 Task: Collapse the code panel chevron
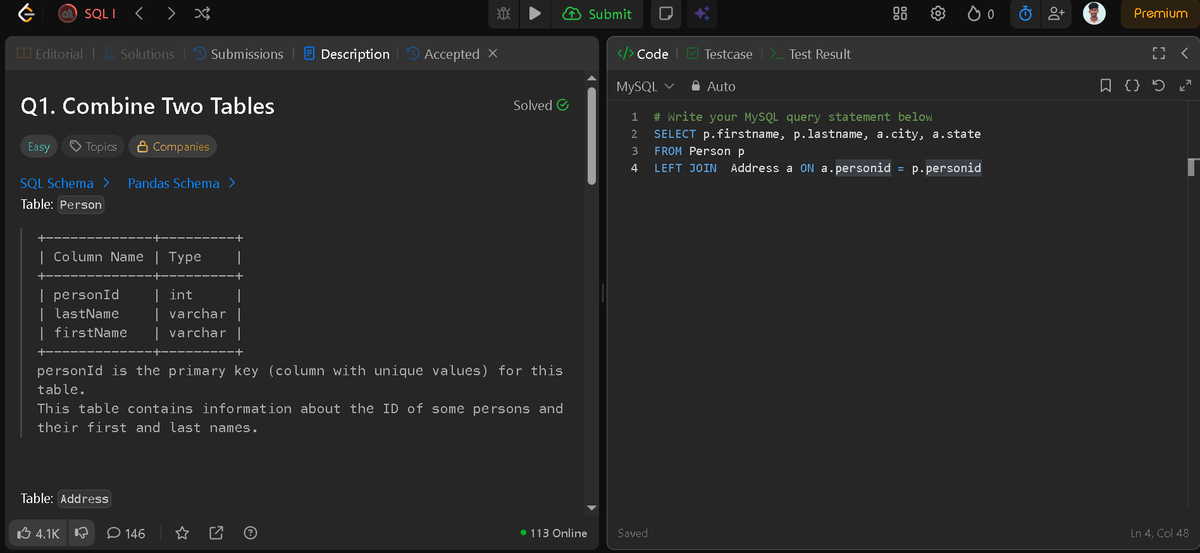coord(1184,53)
